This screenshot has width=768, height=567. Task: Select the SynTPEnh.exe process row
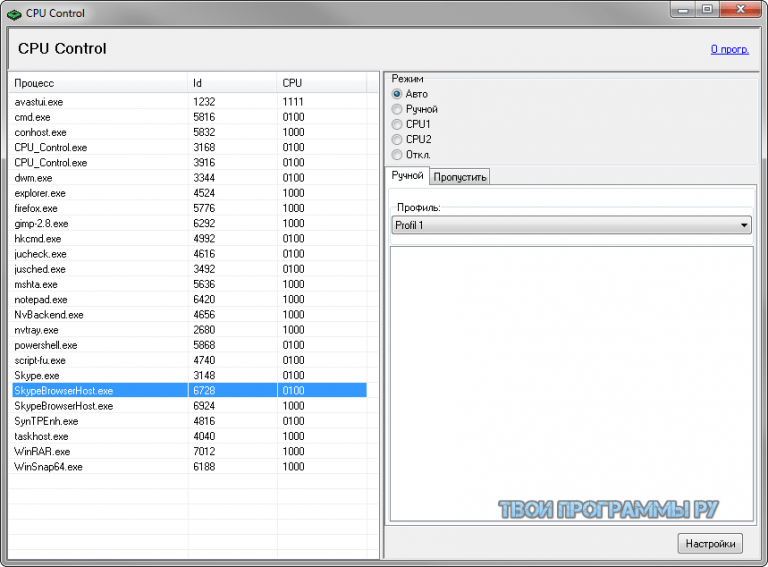(189, 421)
